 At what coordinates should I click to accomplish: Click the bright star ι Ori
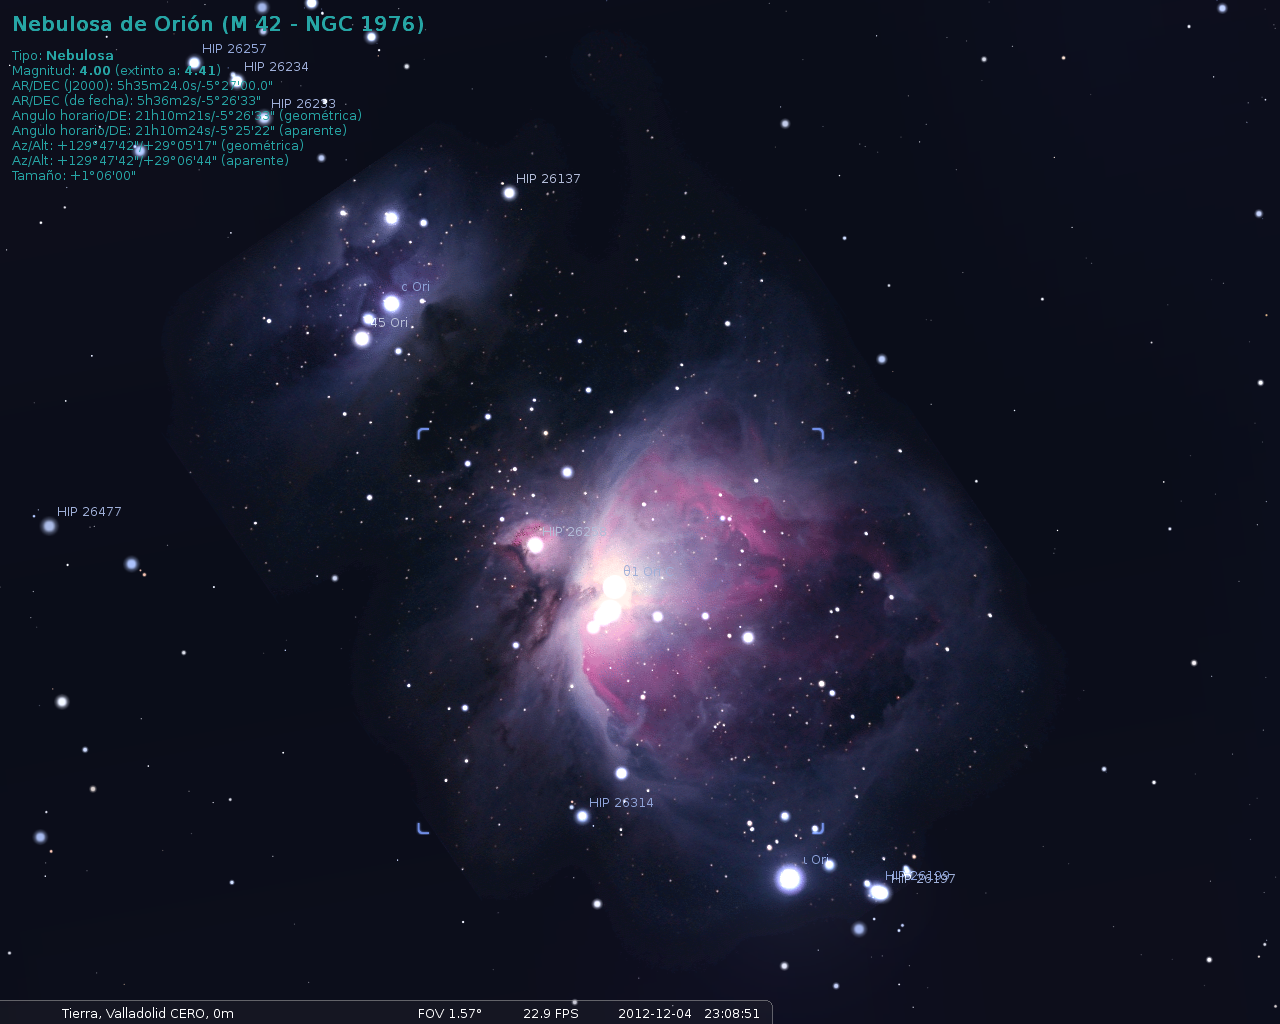coord(789,879)
